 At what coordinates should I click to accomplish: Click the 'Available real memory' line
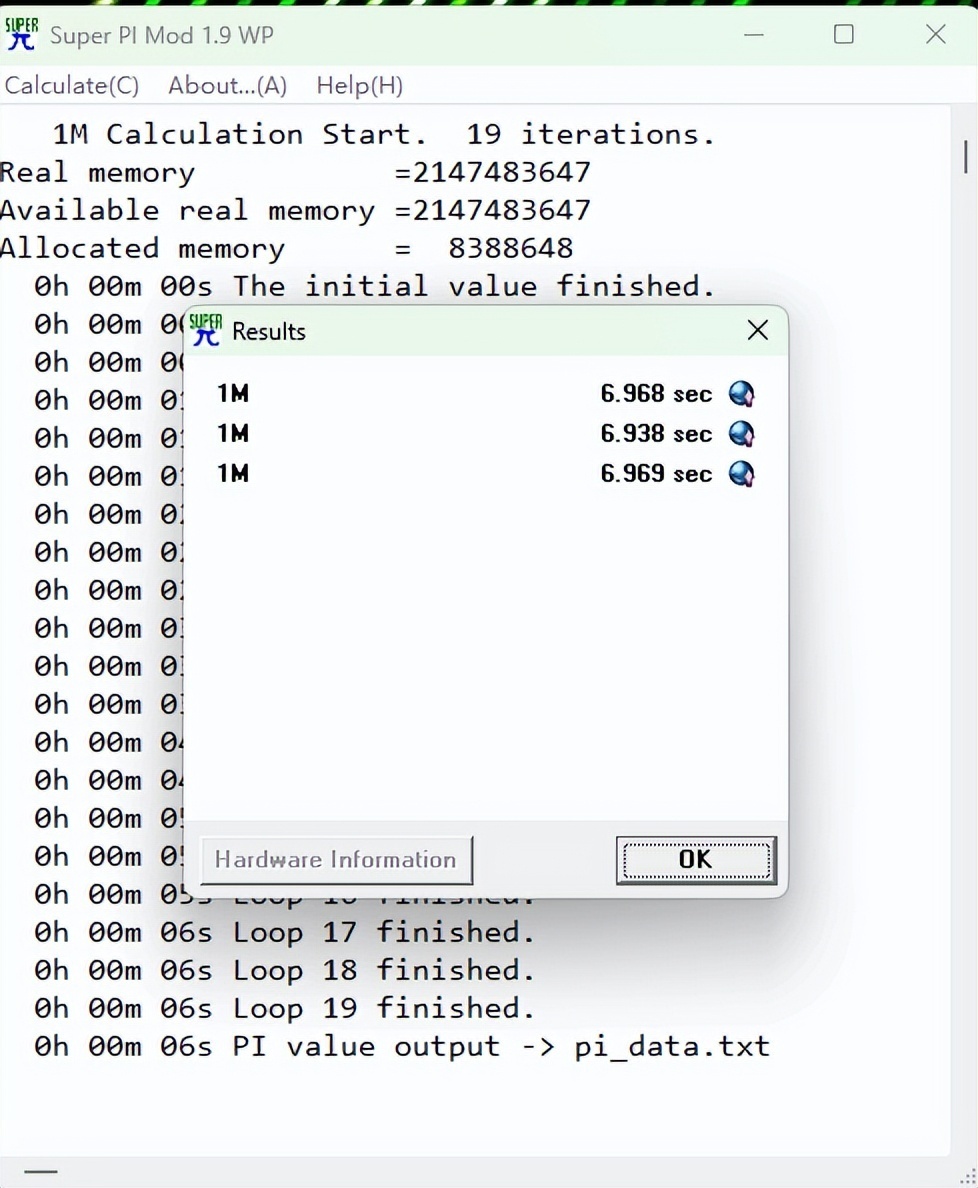coord(295,211)
